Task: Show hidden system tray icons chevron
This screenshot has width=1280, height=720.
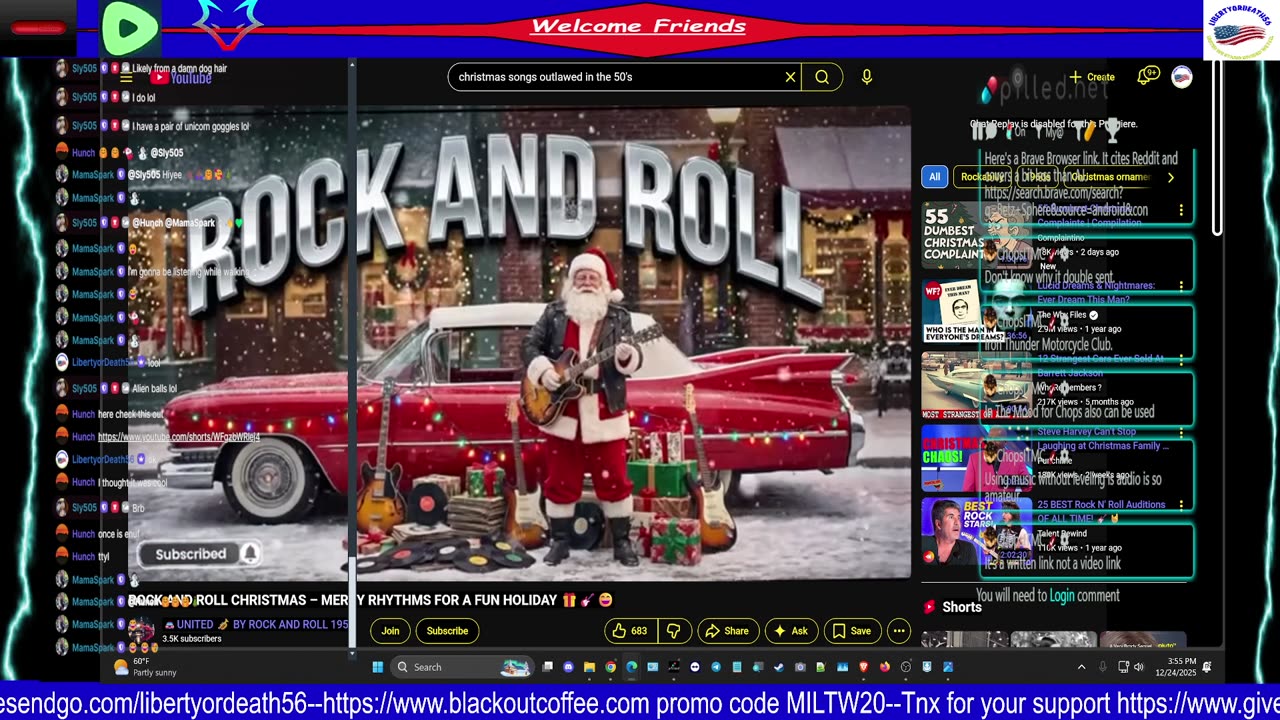Action: (x=1081, y=667)
